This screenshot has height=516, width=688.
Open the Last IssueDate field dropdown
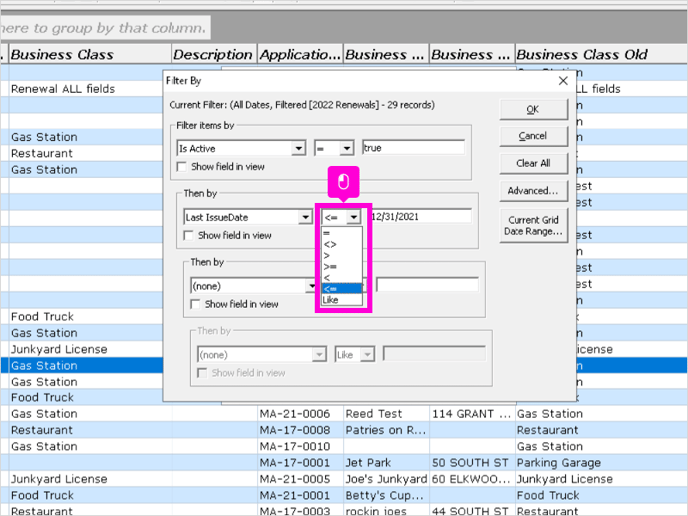click(305, 217)
